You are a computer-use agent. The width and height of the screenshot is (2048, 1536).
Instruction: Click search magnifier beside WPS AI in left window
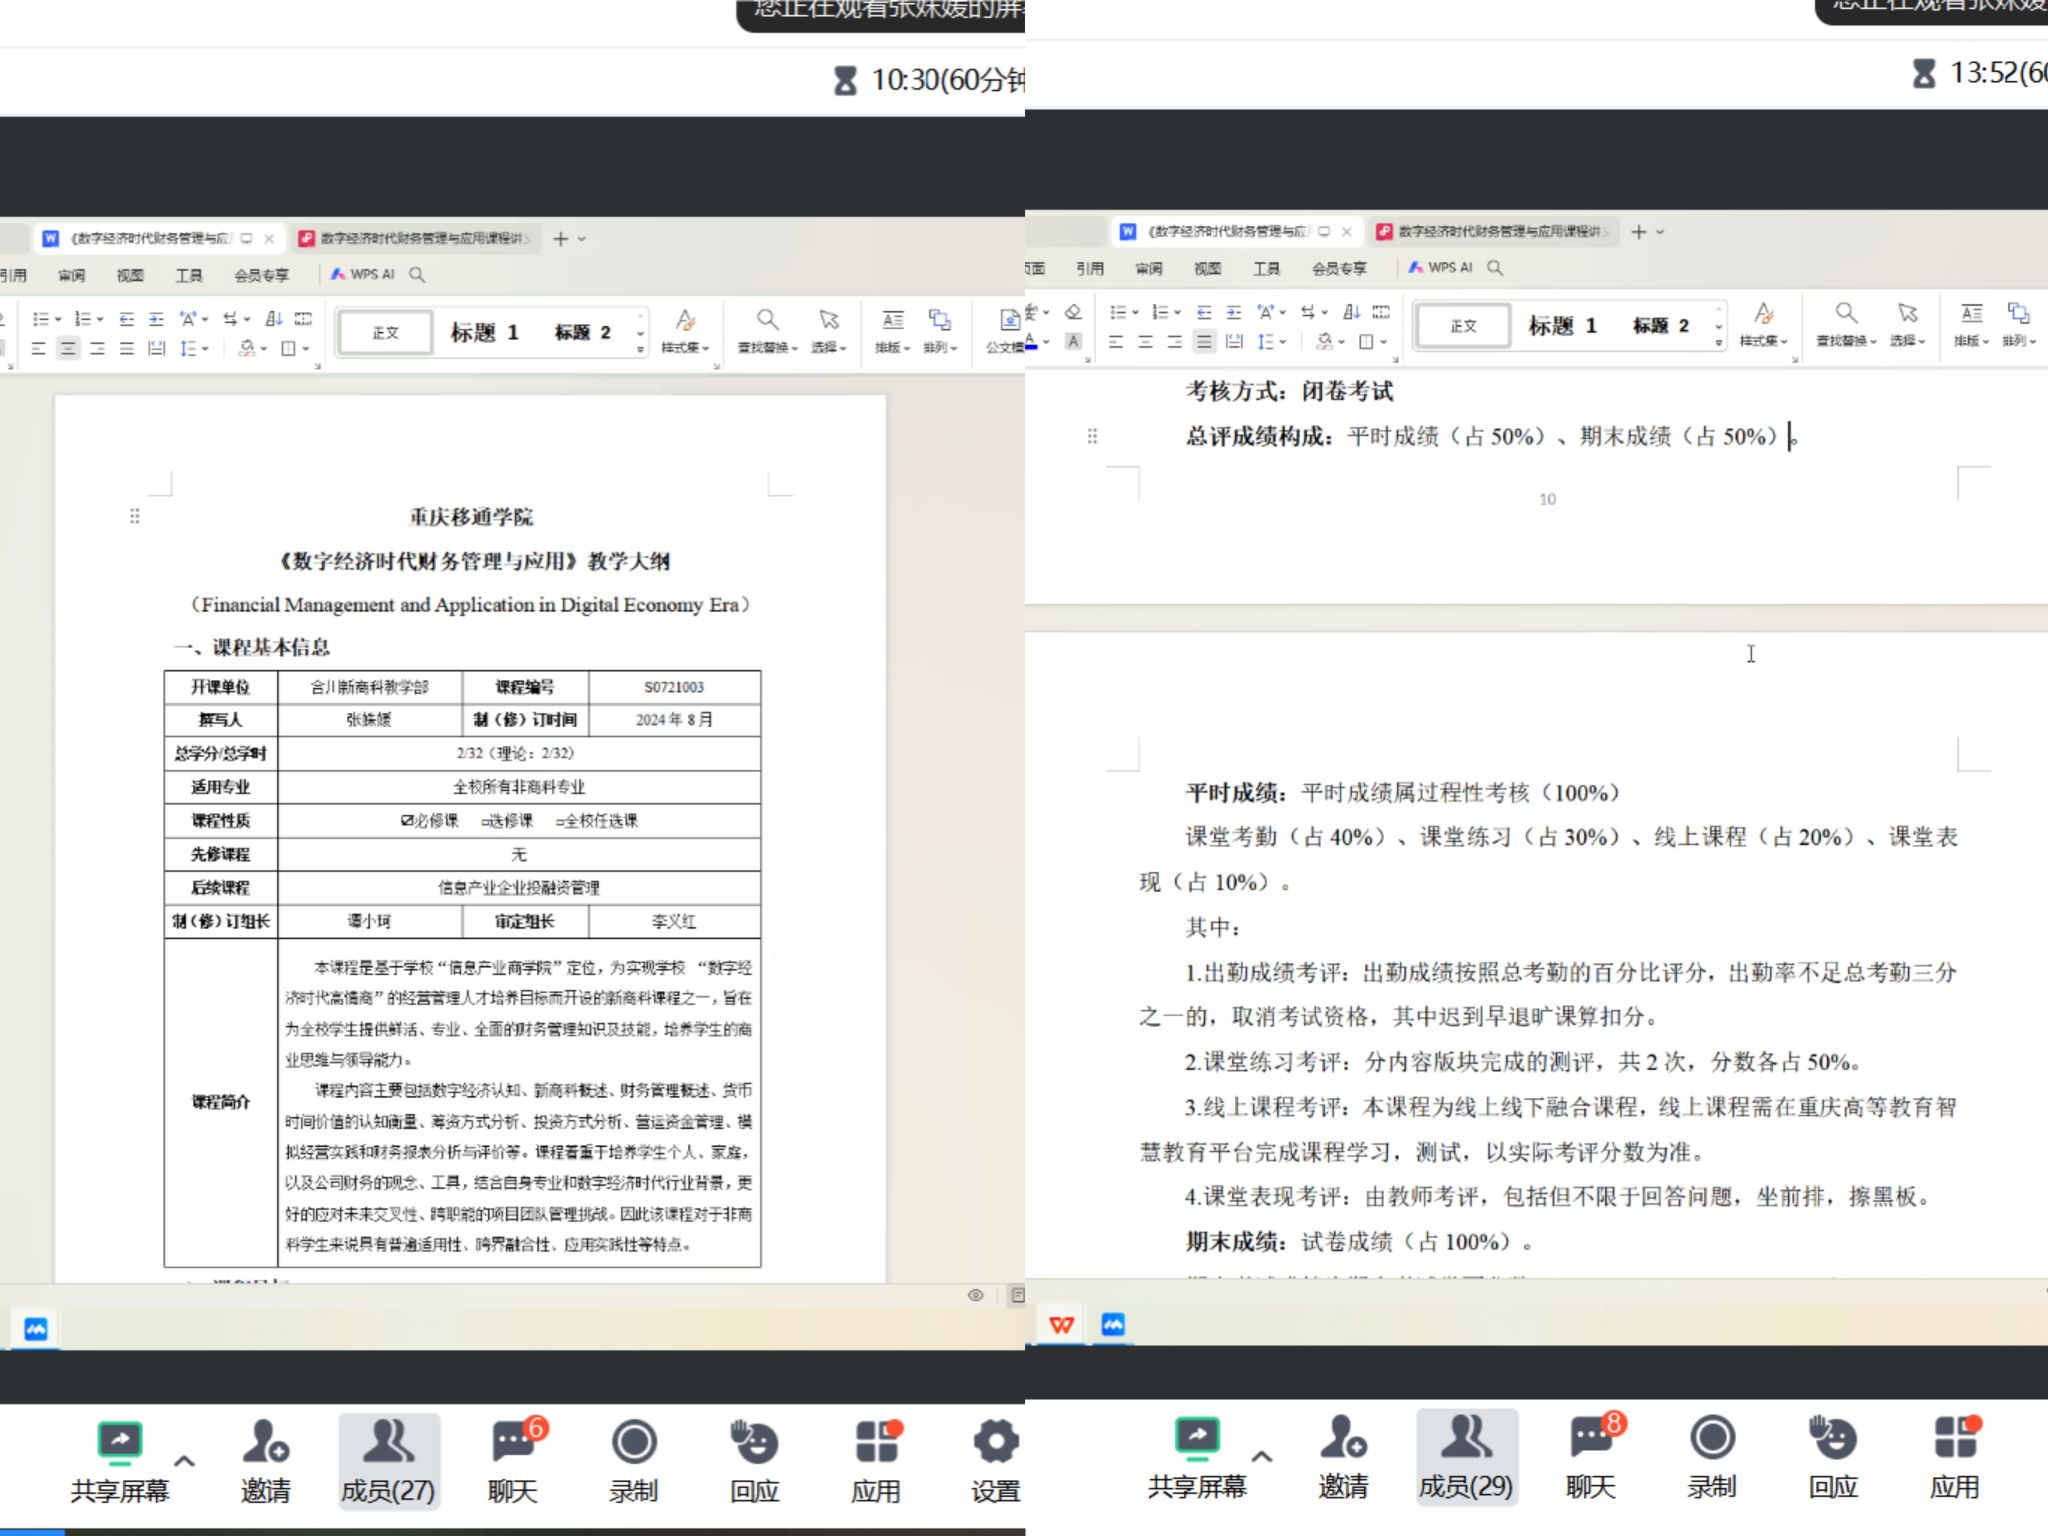pos(417,274)
